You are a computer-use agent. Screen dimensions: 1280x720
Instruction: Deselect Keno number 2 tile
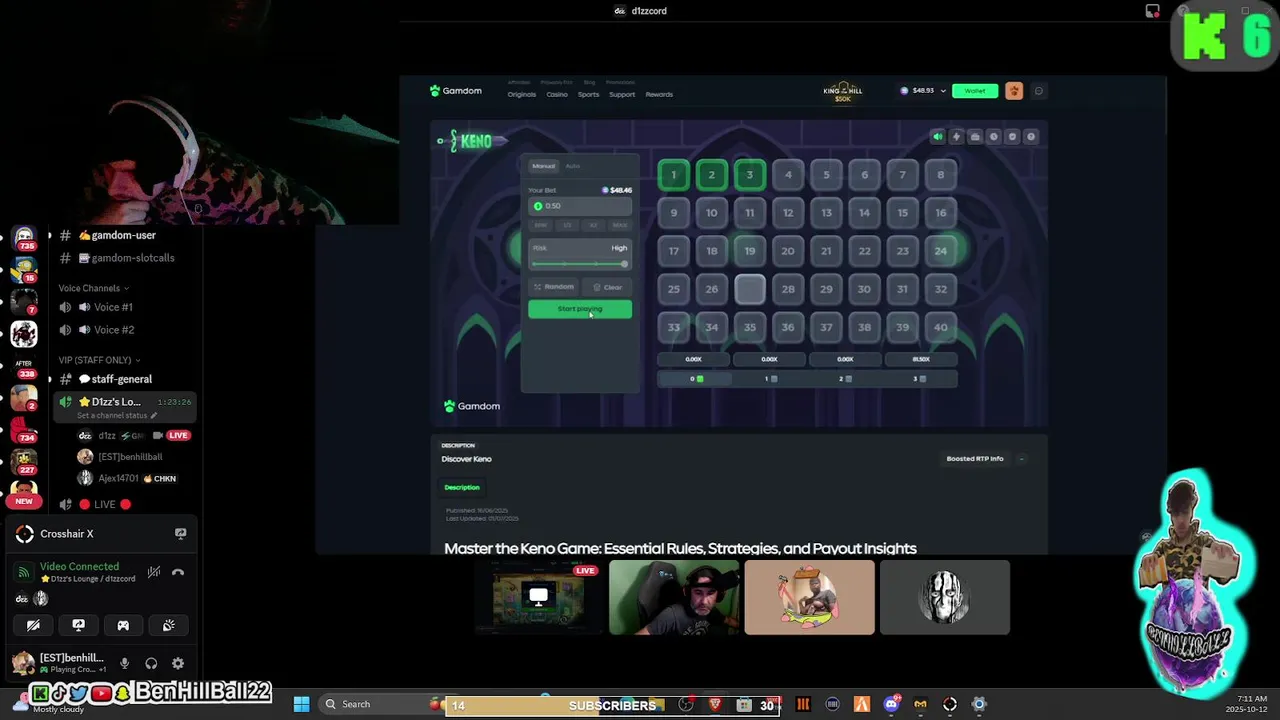(x=712, y=175)
